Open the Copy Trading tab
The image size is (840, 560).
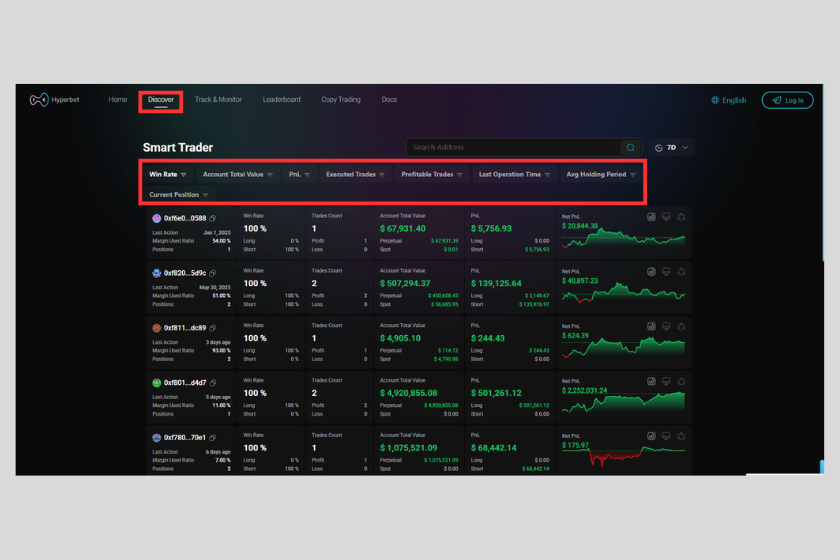pyautogui.click(x=341, y=100)
